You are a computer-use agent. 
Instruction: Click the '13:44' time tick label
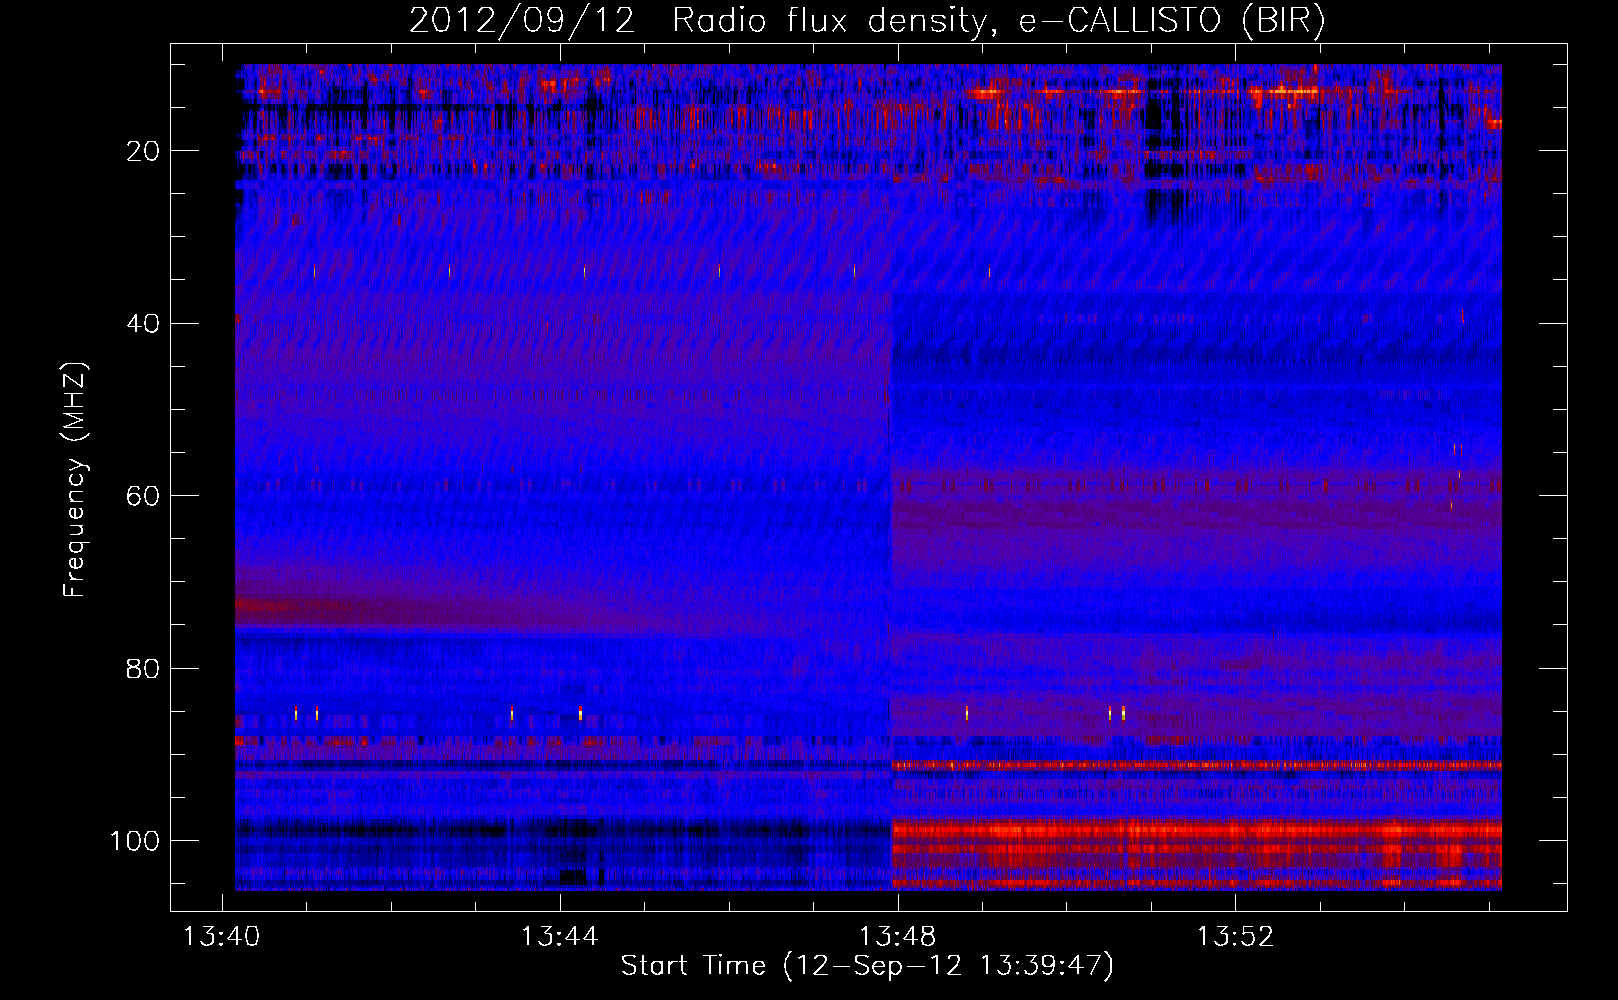[x=560, y=936]
